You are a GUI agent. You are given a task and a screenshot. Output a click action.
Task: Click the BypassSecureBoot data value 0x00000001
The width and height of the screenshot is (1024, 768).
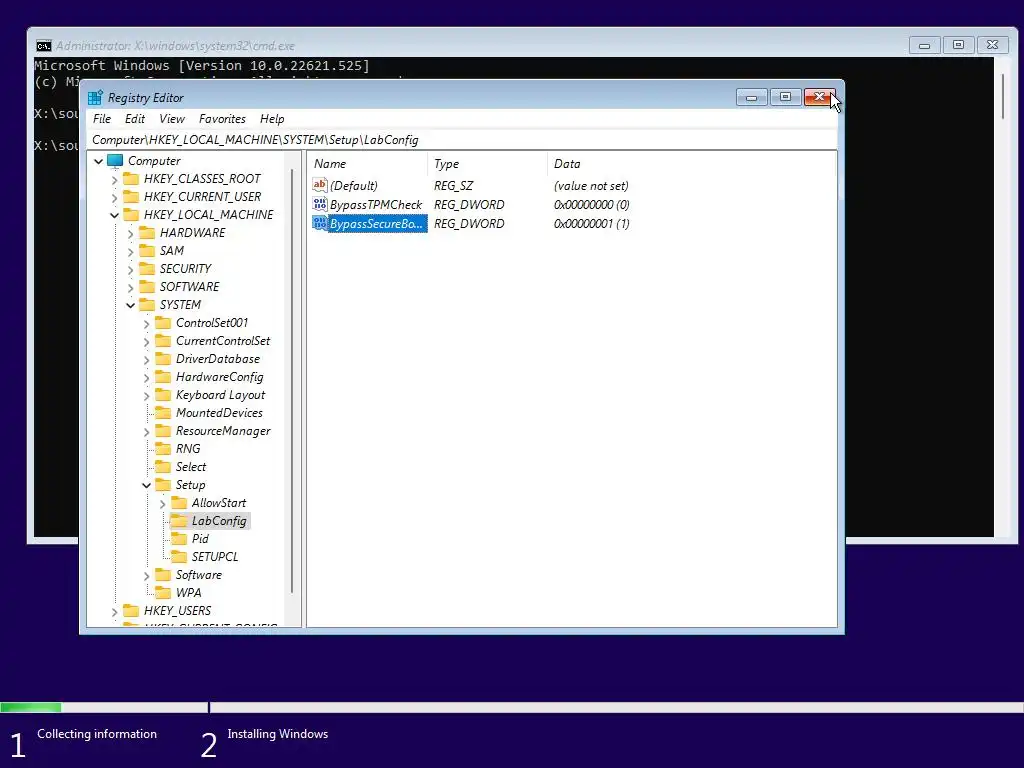pyautogui.click(x=592, y=223)
